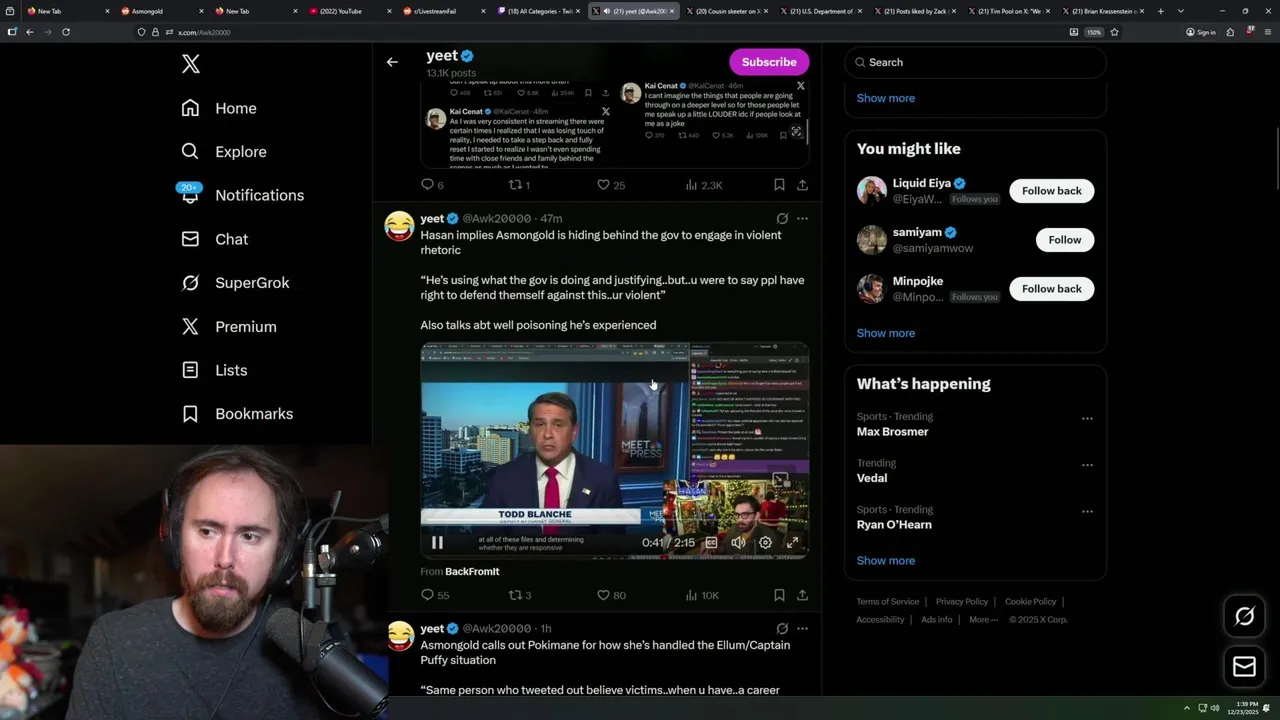Like the tweet with 25 likes
The height and width of the screenshot is (720, 1280).
pyautogui.click(x=611, y=185)
